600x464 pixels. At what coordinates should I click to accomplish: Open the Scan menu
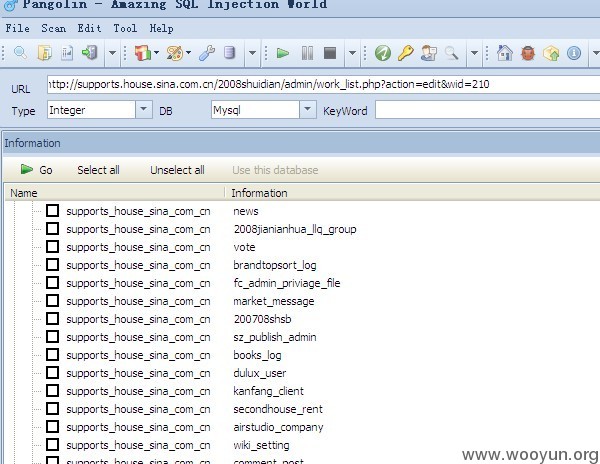pyautogui.click(x=54, y=28)
